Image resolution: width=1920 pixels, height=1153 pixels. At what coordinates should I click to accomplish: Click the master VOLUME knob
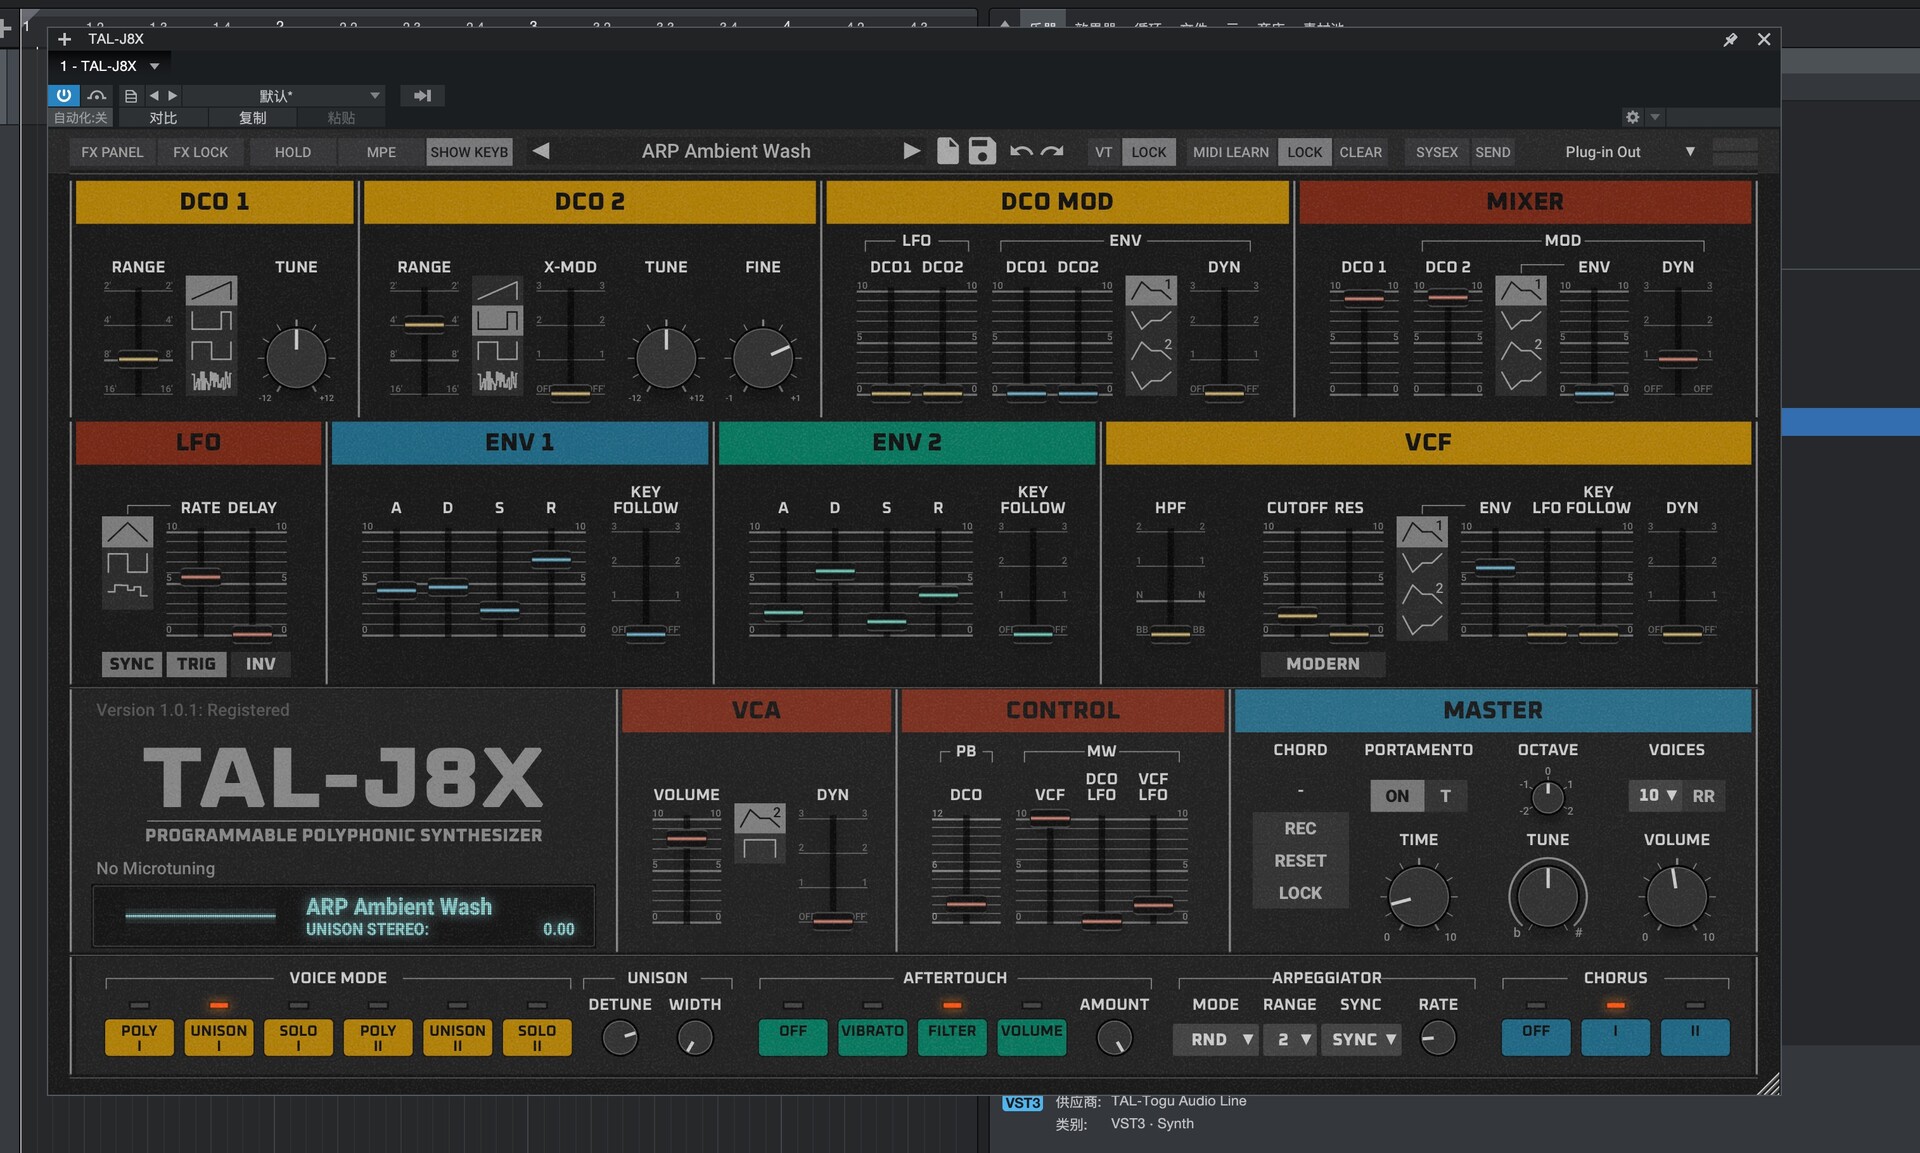coord(1676,897)
